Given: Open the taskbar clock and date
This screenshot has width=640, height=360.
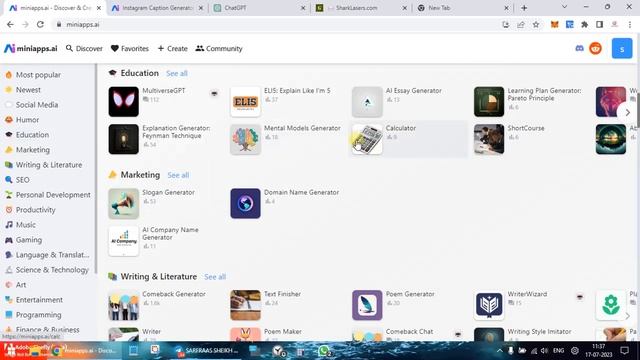Looking at the screenshot, I should click(x=598, y=351).
